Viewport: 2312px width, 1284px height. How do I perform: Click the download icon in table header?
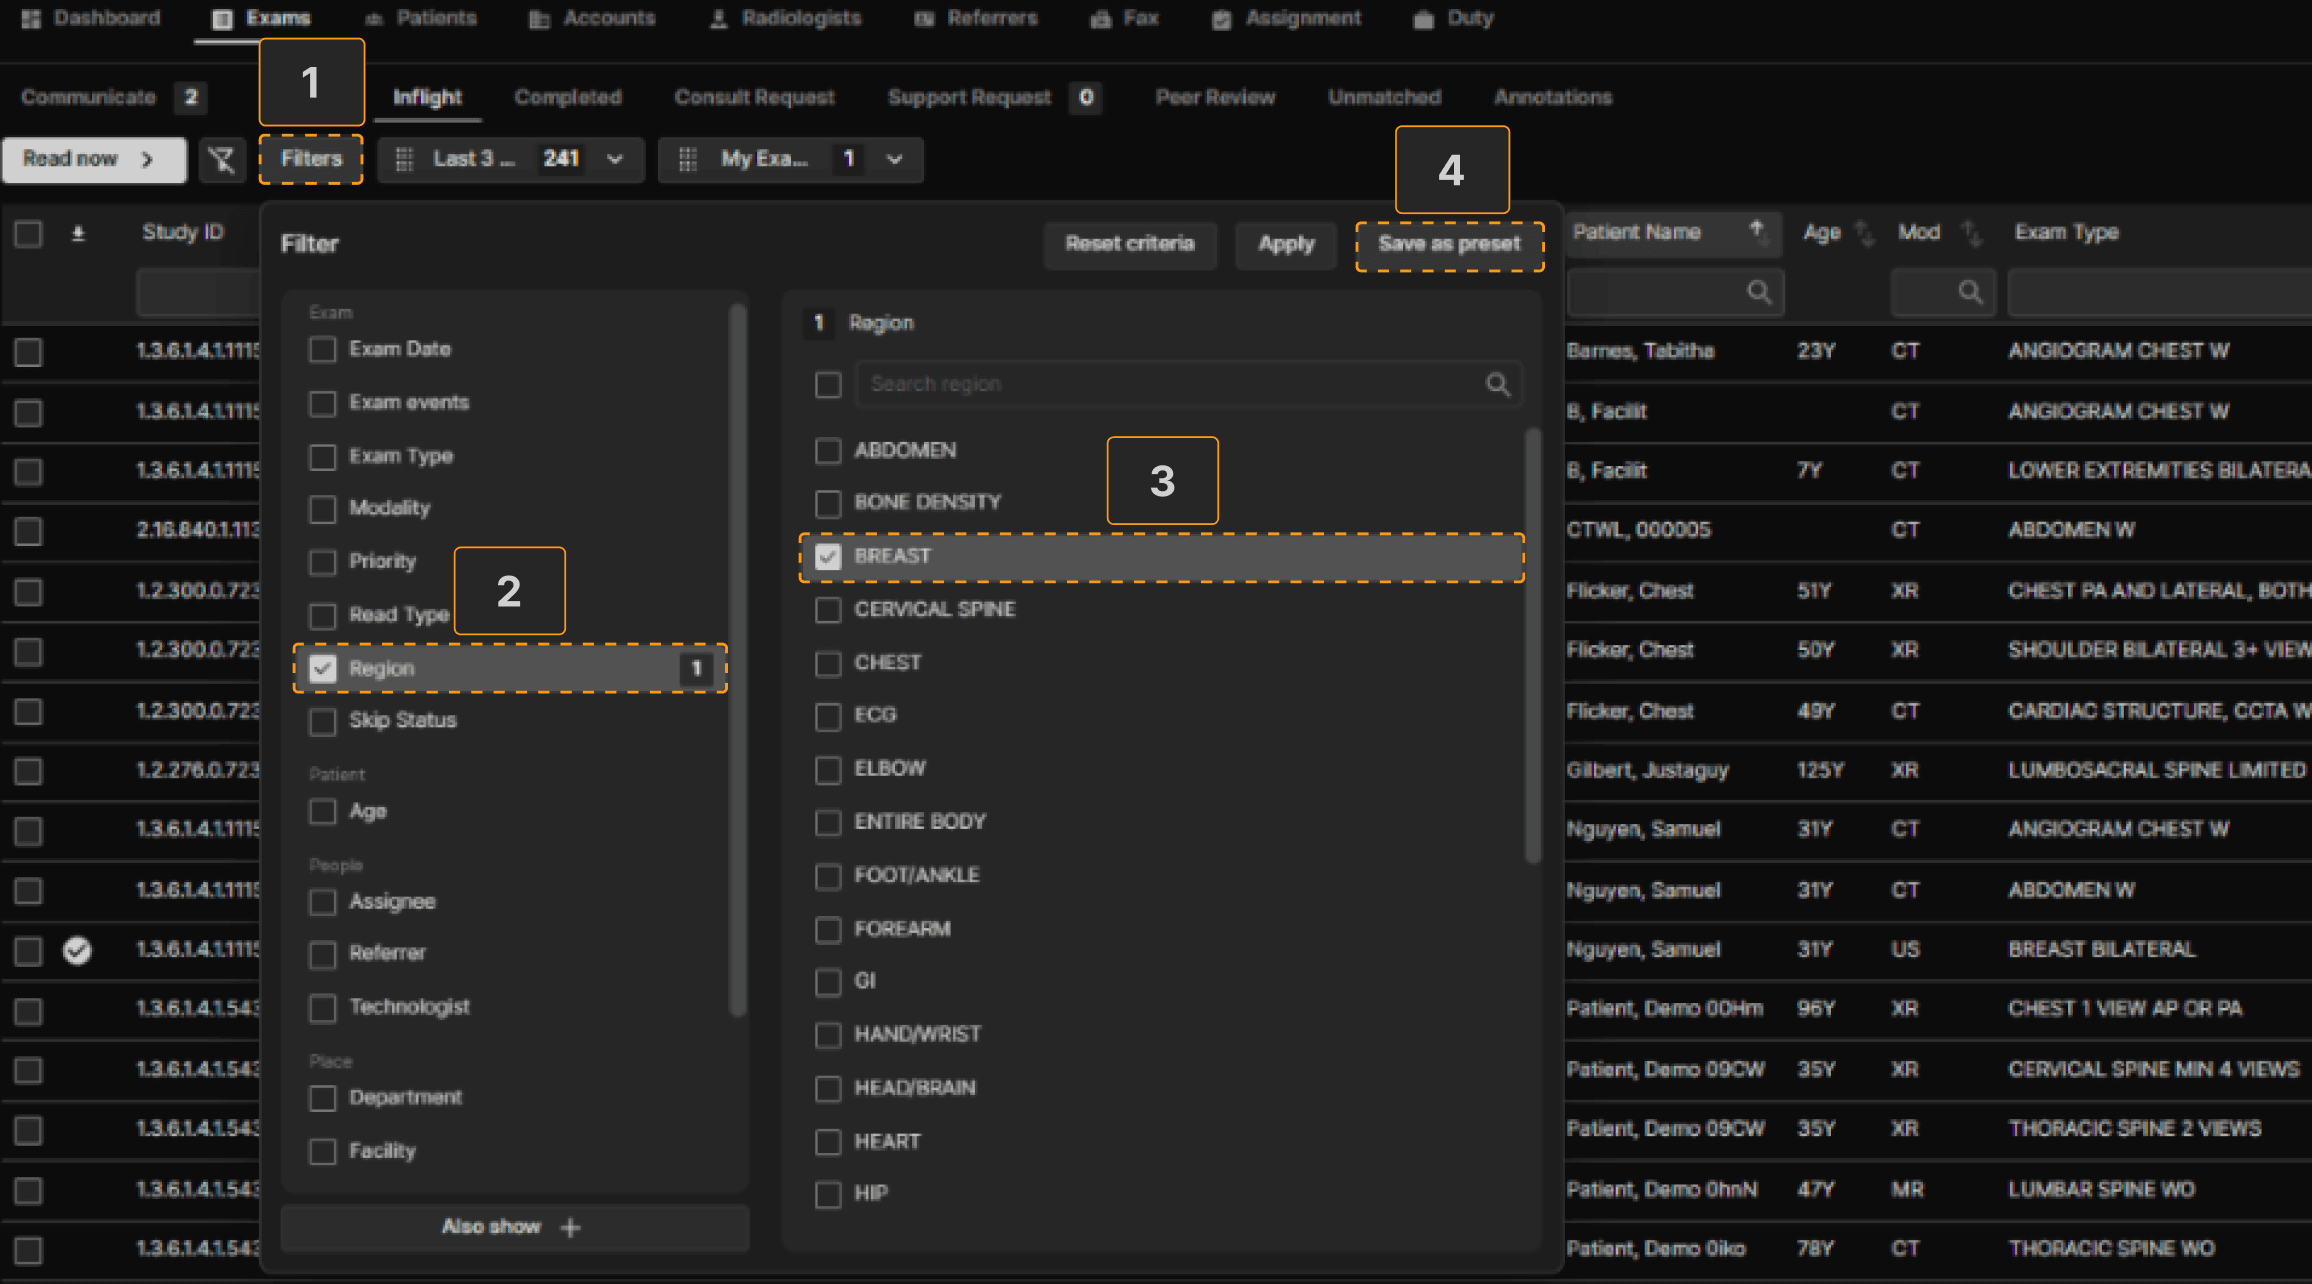pyautogui.click(x=78, y=233)
